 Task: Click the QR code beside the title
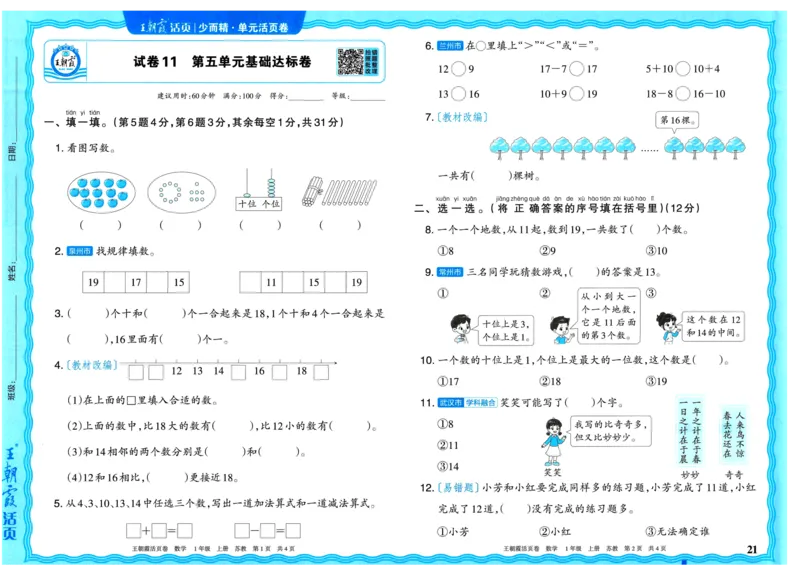(351, 62)
